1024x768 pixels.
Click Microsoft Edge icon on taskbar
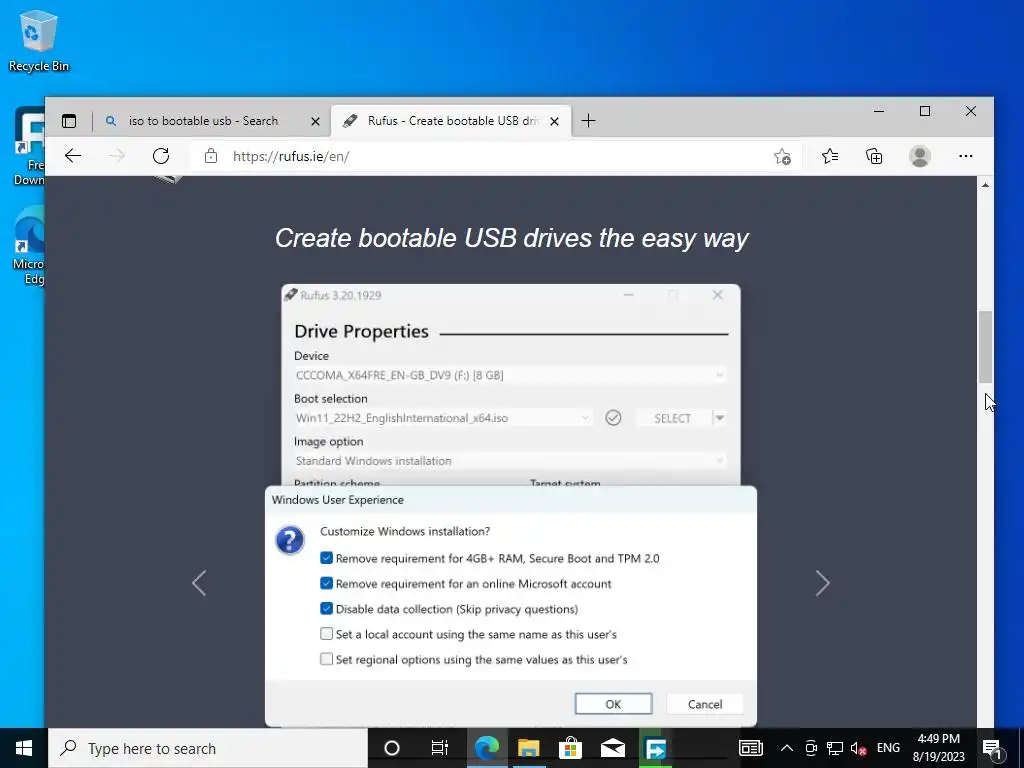[487, 748]
